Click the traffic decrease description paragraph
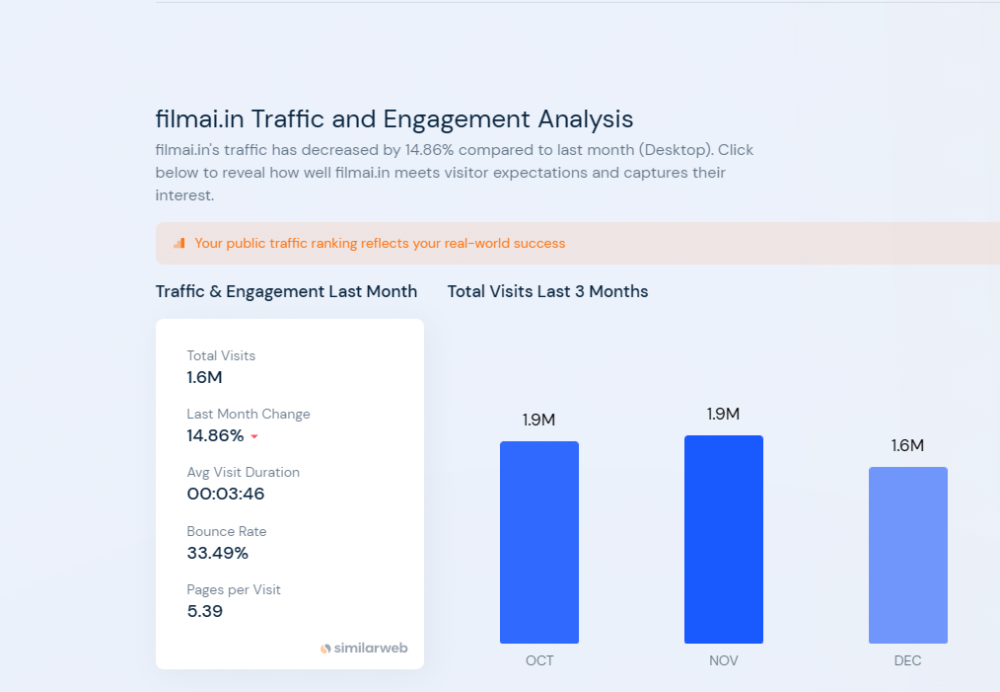Image resolution: width=1000 pixels, height=692 pixels. [x=454, y=173]
